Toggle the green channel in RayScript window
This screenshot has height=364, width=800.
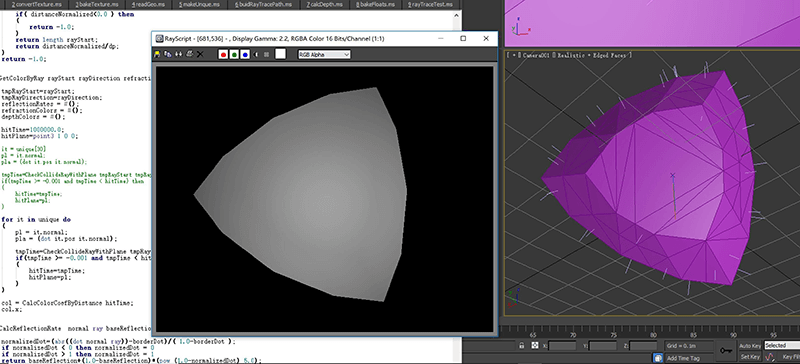(234, 54)
